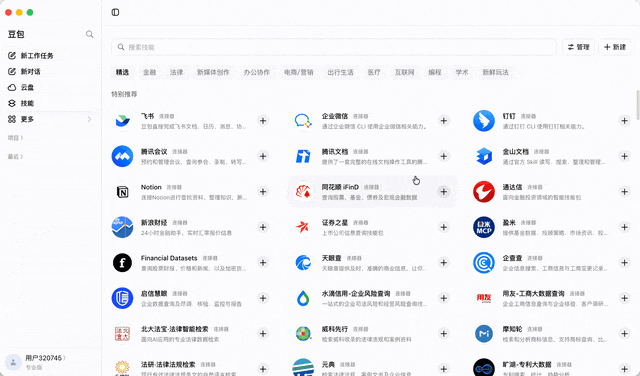The height and width of the screenshot is (376, 640).
Task: Toggle the sidebar panel icon
Action: pos(116,12)
